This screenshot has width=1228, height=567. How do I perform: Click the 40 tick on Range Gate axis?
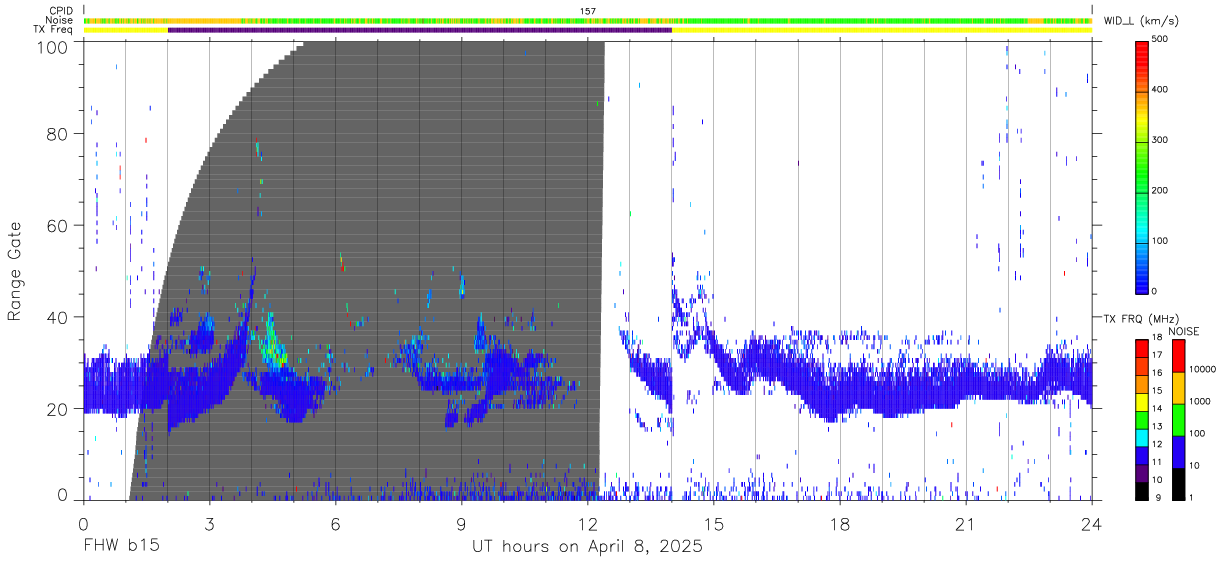pyautogui.click(x=57, y=317)
